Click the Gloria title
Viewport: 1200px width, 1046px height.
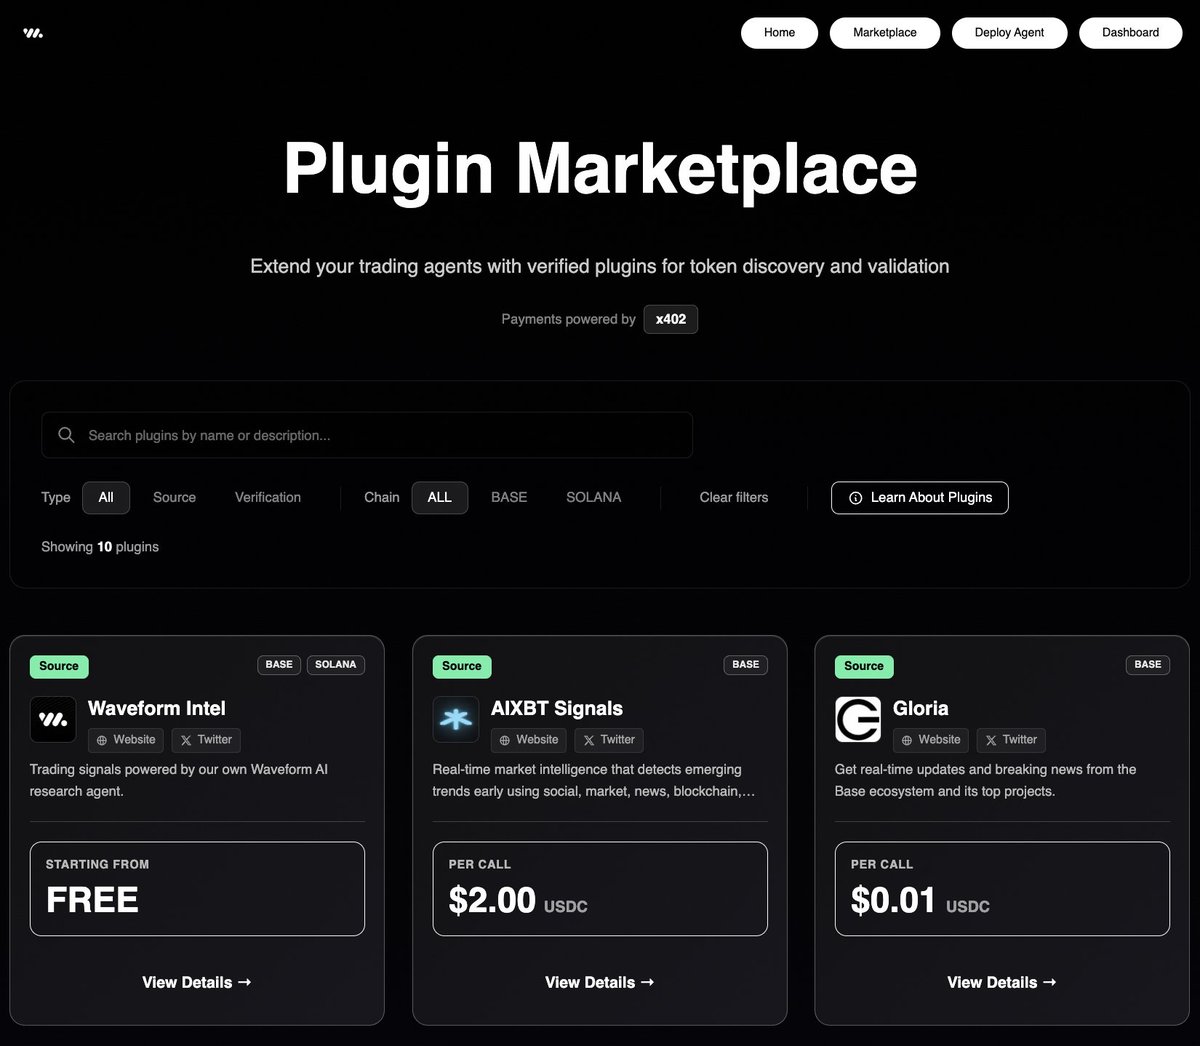[x=921, y=708]
